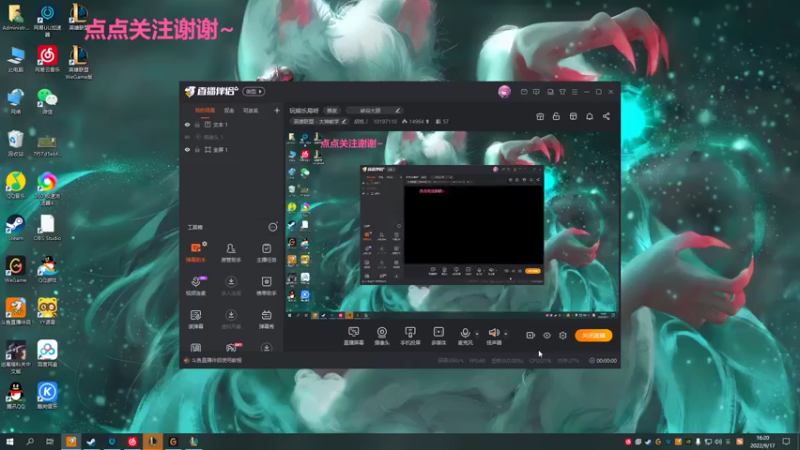The width and height of the screenshot is (800, 450).
Task: Open the gear settings icon beside the live button
Action: tap(563, 335)
